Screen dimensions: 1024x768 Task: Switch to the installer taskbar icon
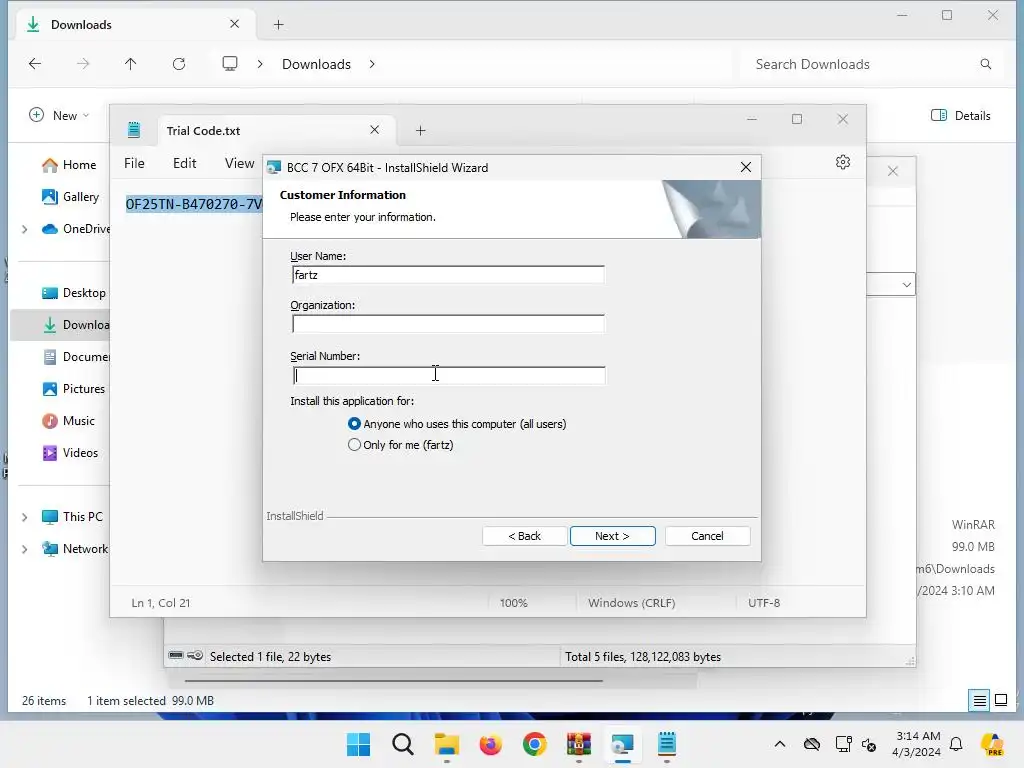pyautogui.click(x=622, y=744)
